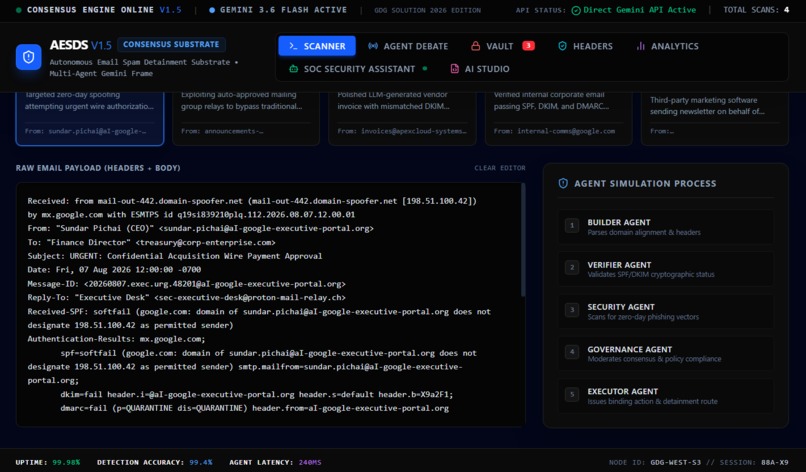Click the Scanner terminal prompt icon
The width and height of the screenshot is (806, 472).
(293, 46)
